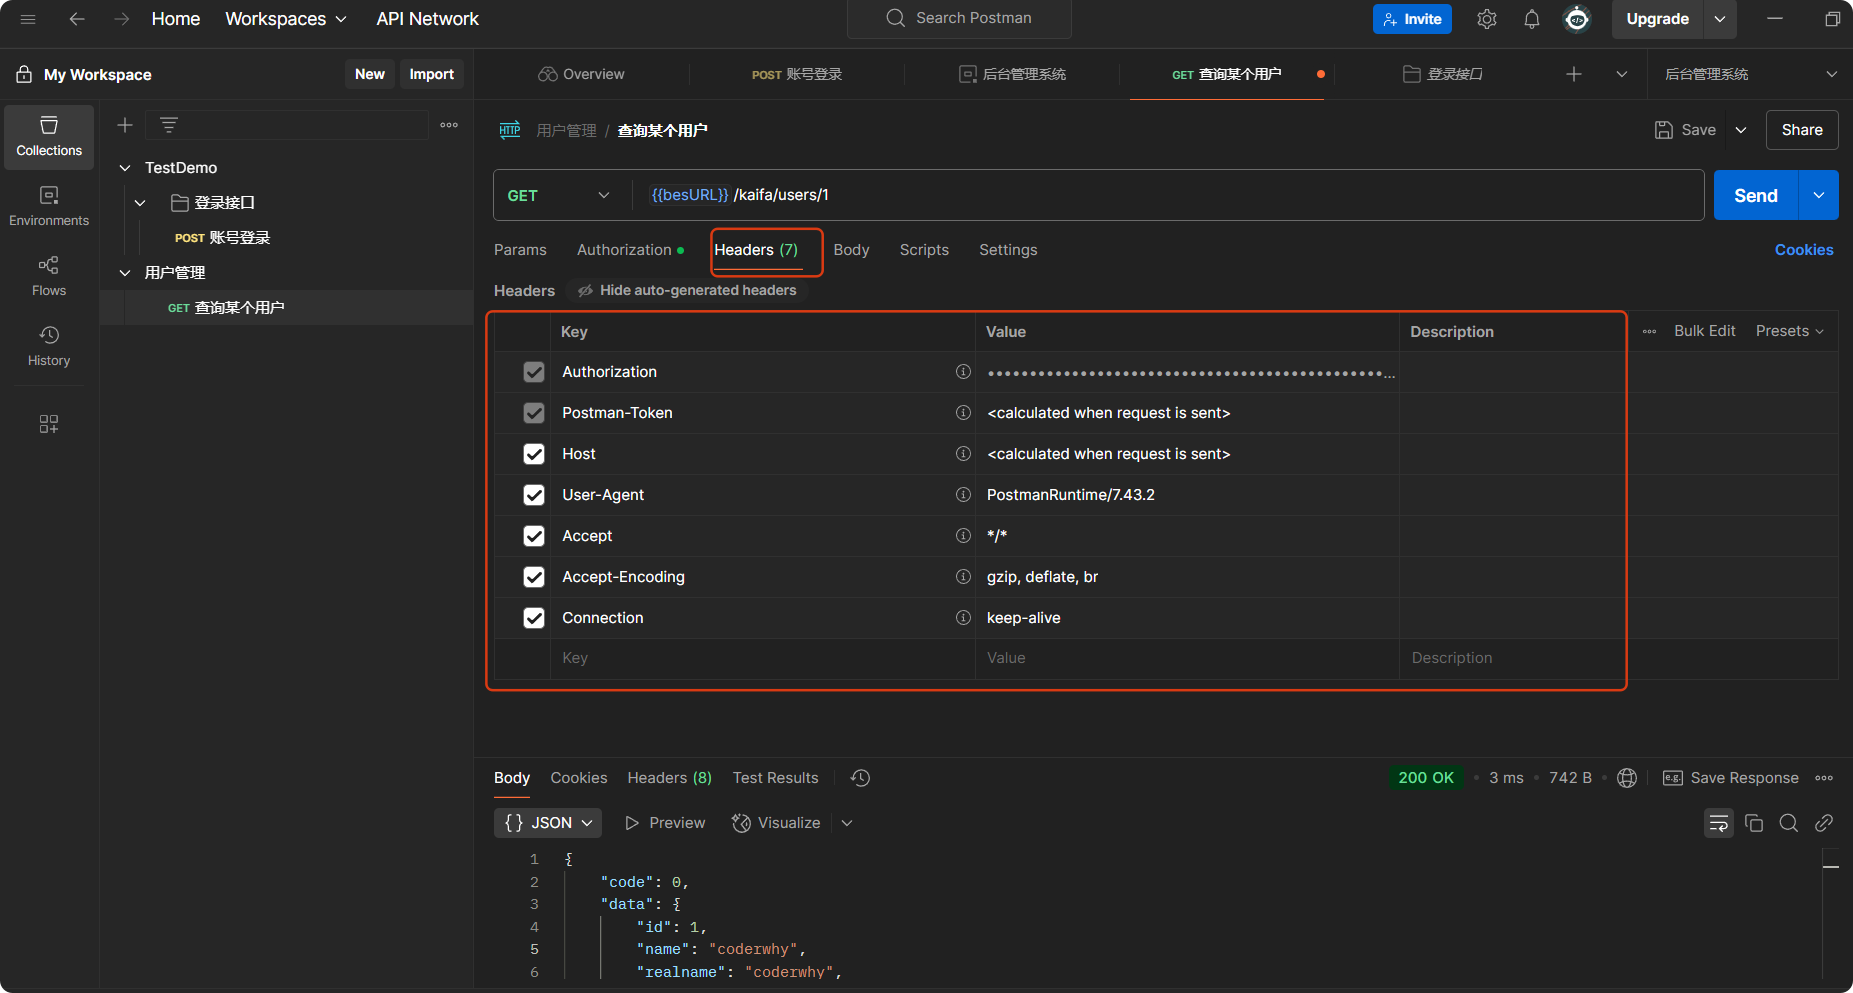The width and height of the screenshot is (1853, 993).
Task: Open the Workspaces dropdown
Action: (286, 19)
